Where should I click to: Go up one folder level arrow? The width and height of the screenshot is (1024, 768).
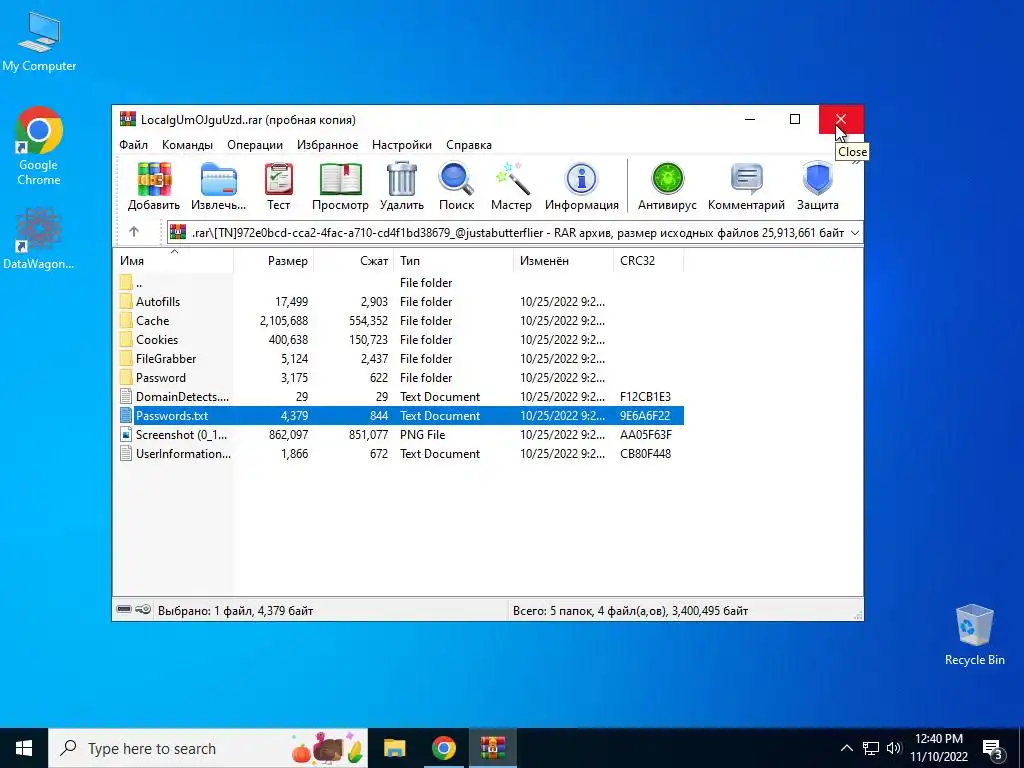click(x=134, y=232)
